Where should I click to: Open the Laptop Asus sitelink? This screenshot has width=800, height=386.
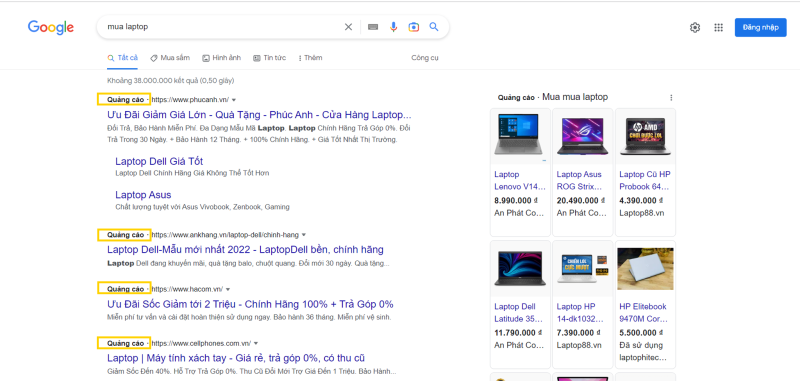pyautogui.click(x=143, y=195)
